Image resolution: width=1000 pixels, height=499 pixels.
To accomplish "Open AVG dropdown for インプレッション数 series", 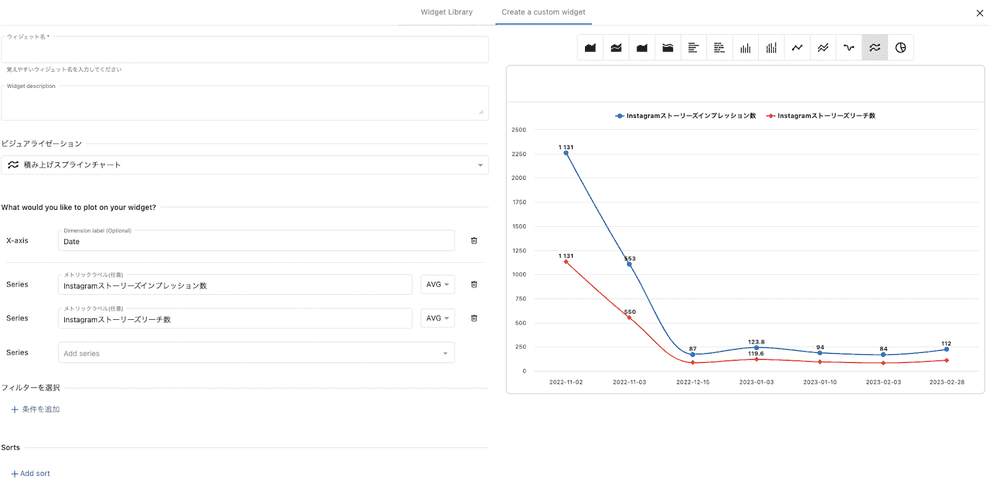I will [438, 285].
